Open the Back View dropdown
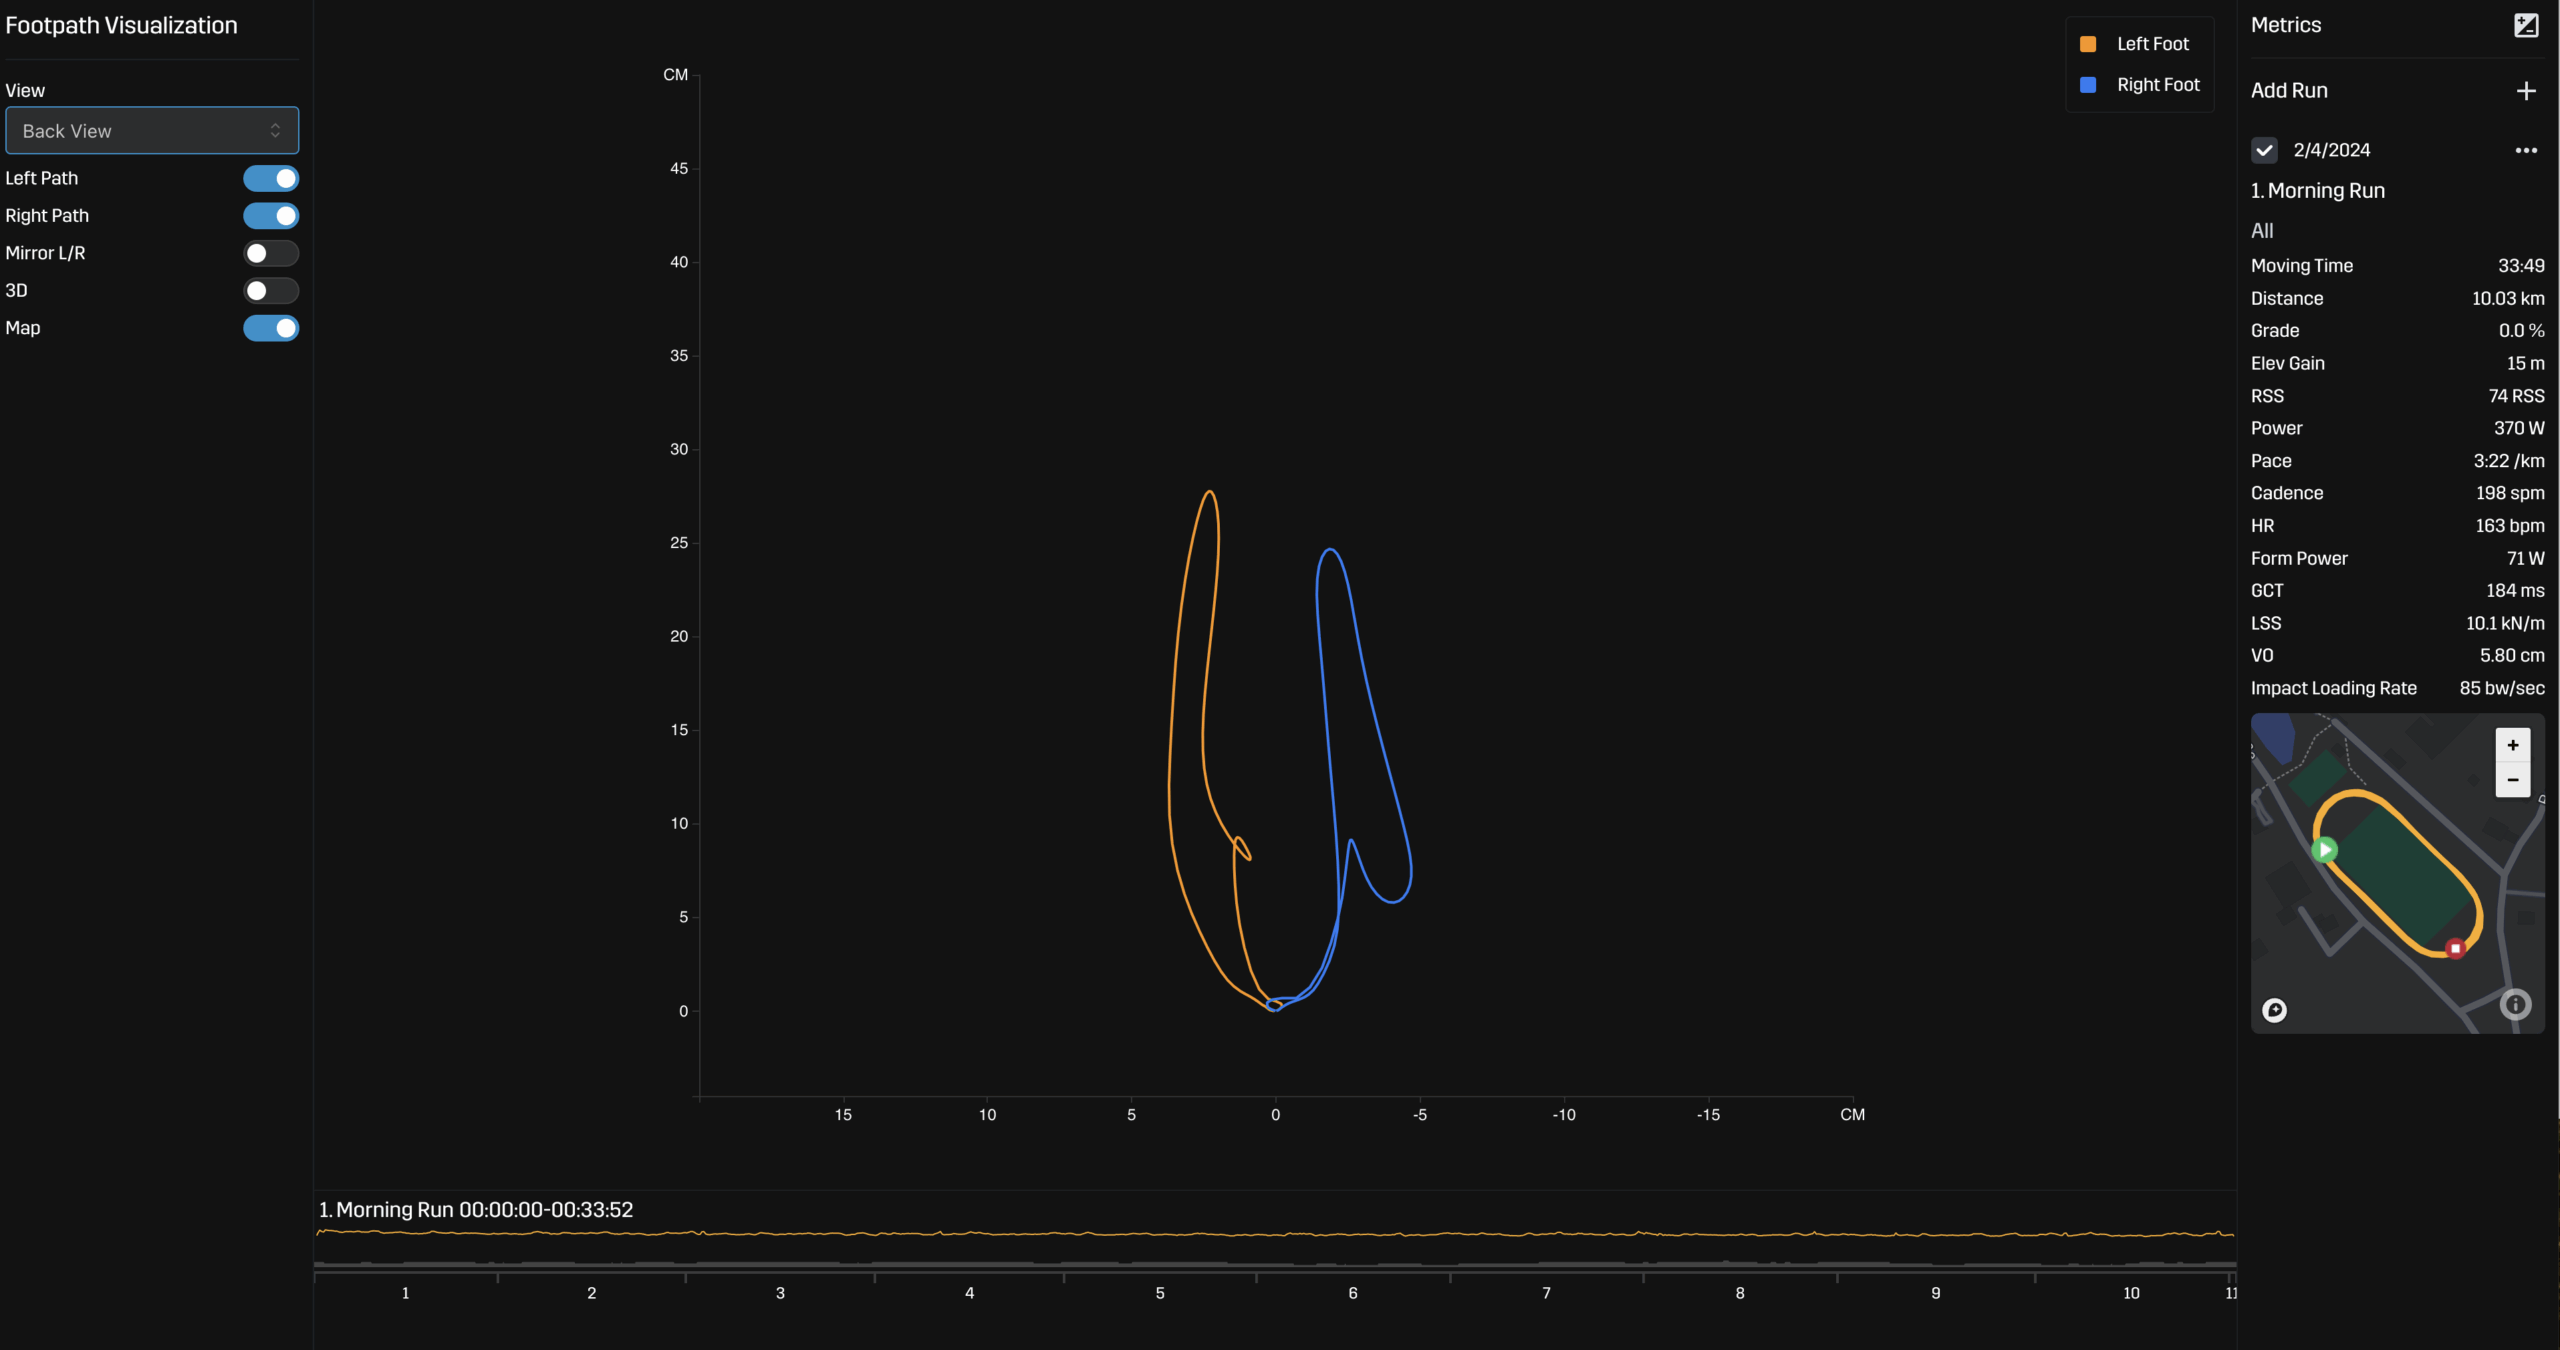The height and width of the screenshot is (1350, 2560). (152, 131)
